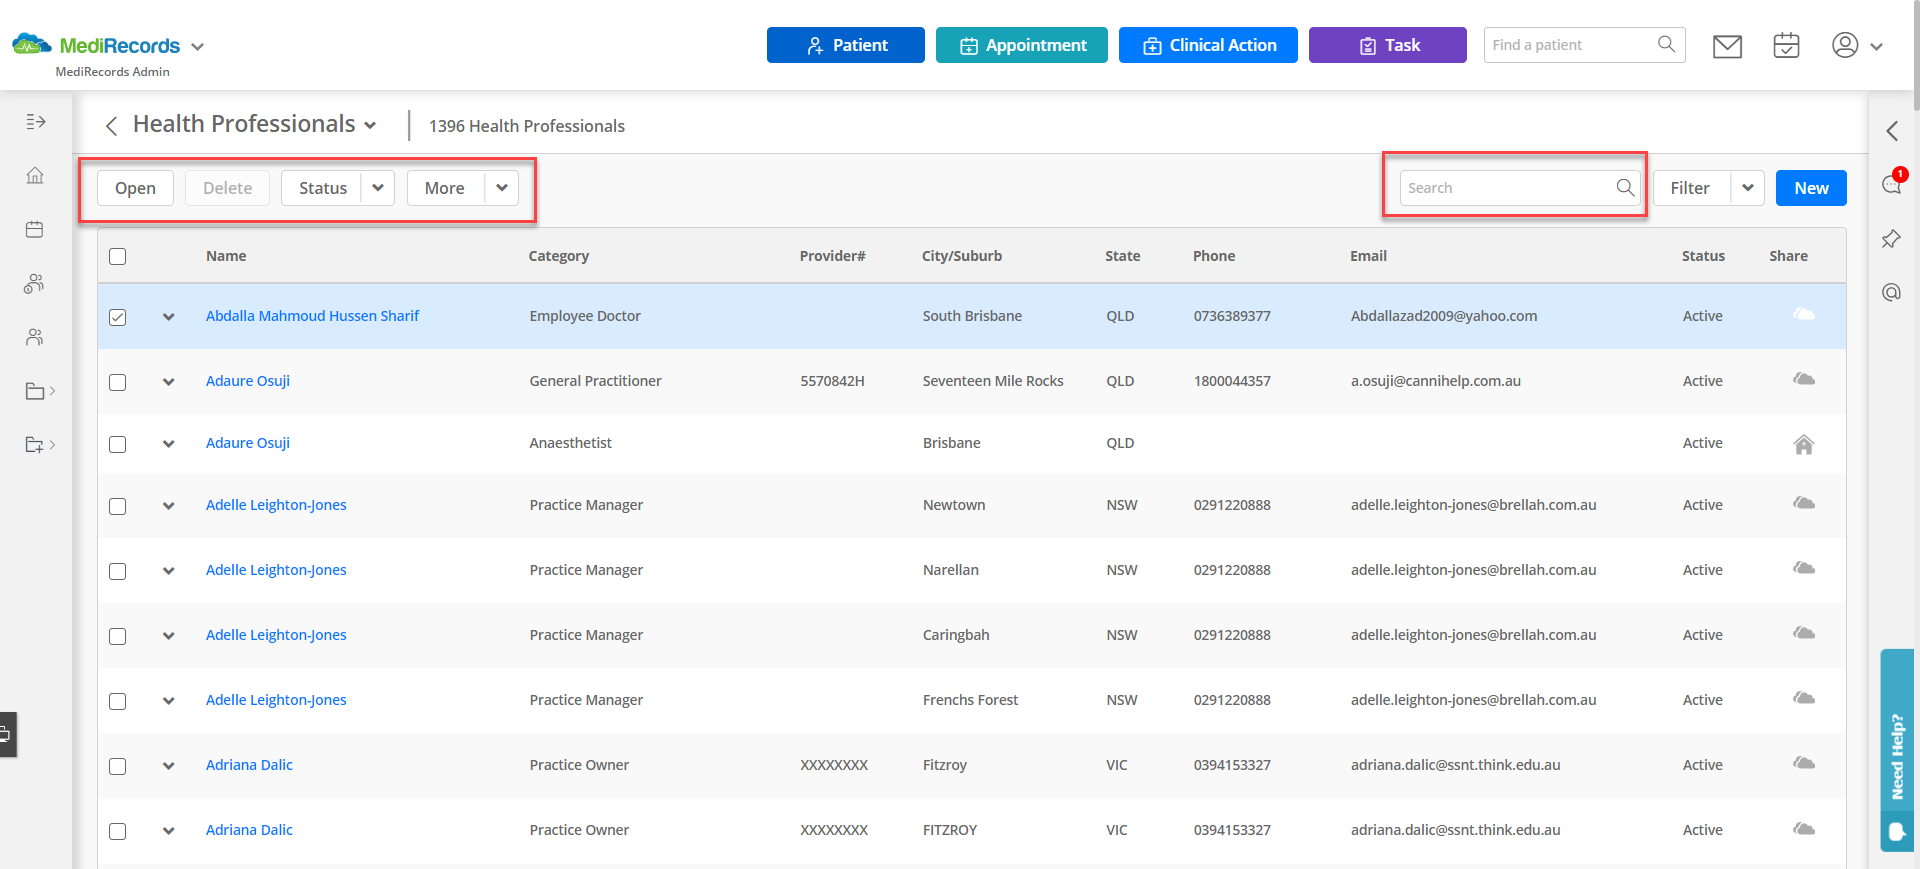Viewport: 1920px width, 869px height.
Task: Open the mail envelope icon in header
Action: [x=1727, y=46]
